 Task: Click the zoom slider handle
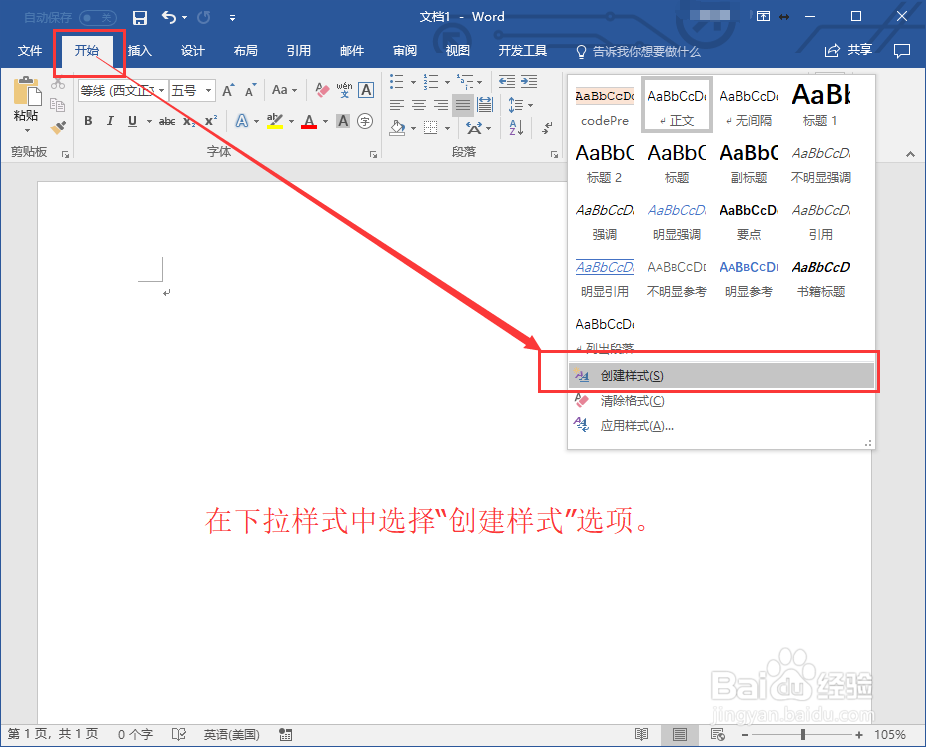pyautogui.click(x=803, y=735)
